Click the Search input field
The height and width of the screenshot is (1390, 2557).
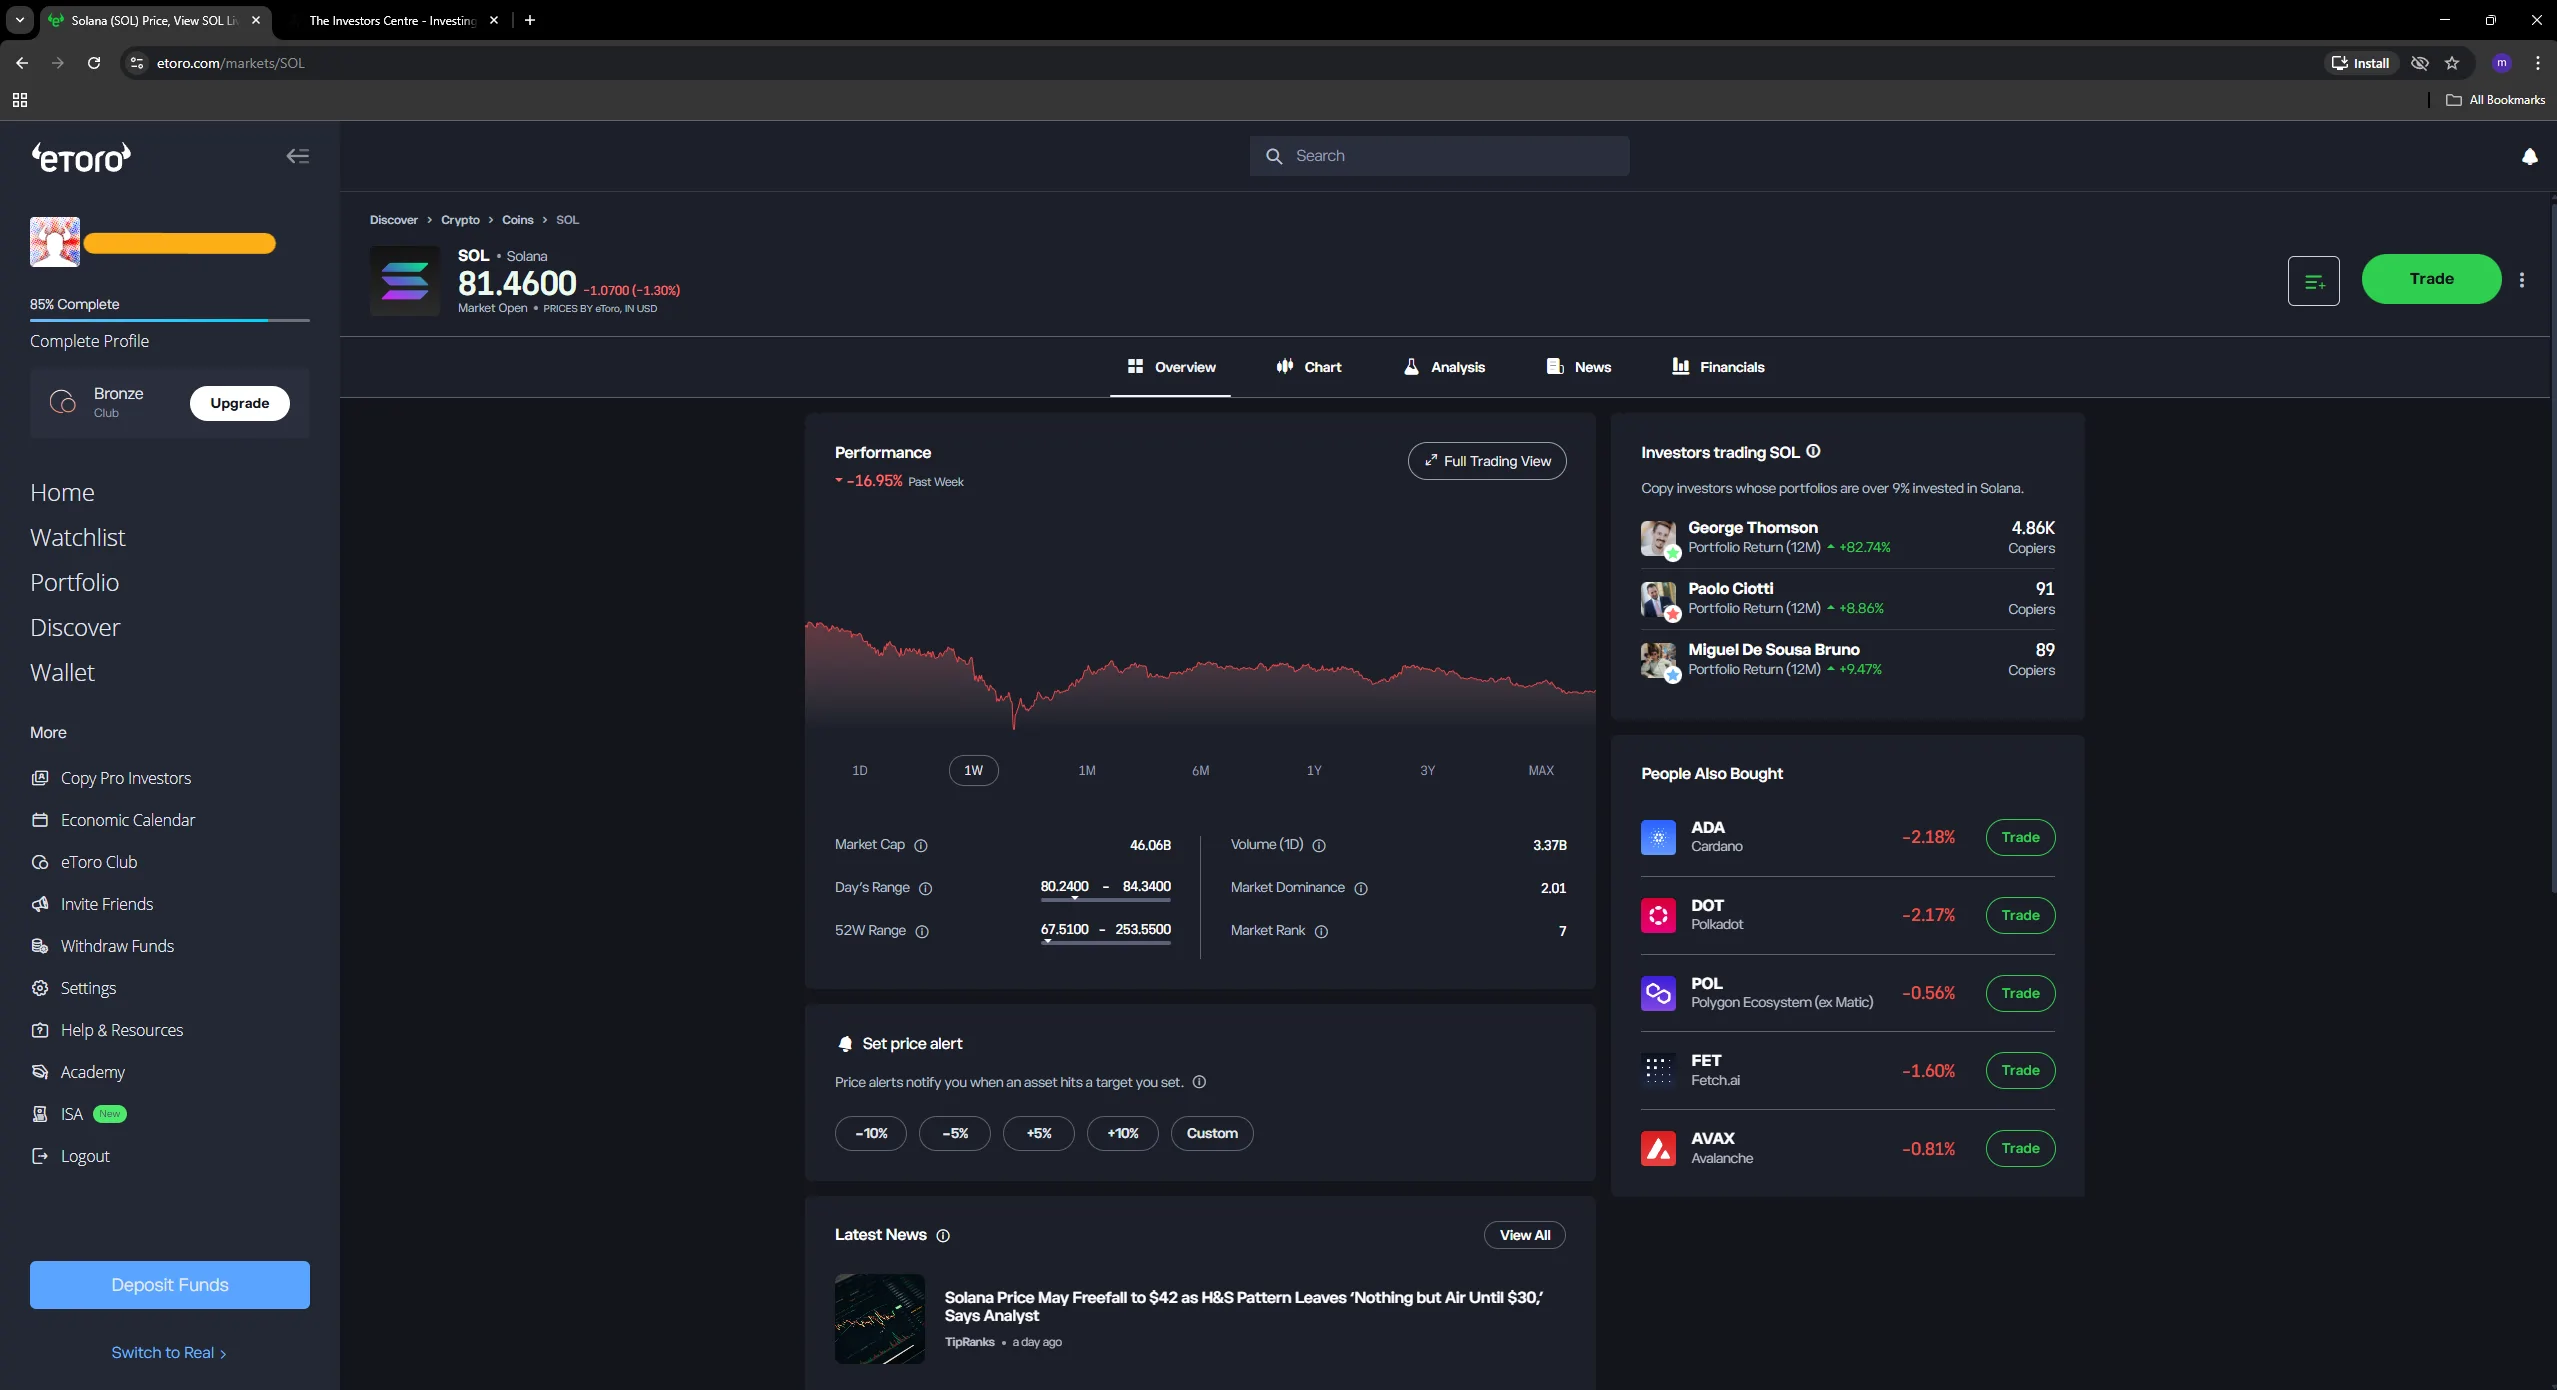(x=1439, y=156)
